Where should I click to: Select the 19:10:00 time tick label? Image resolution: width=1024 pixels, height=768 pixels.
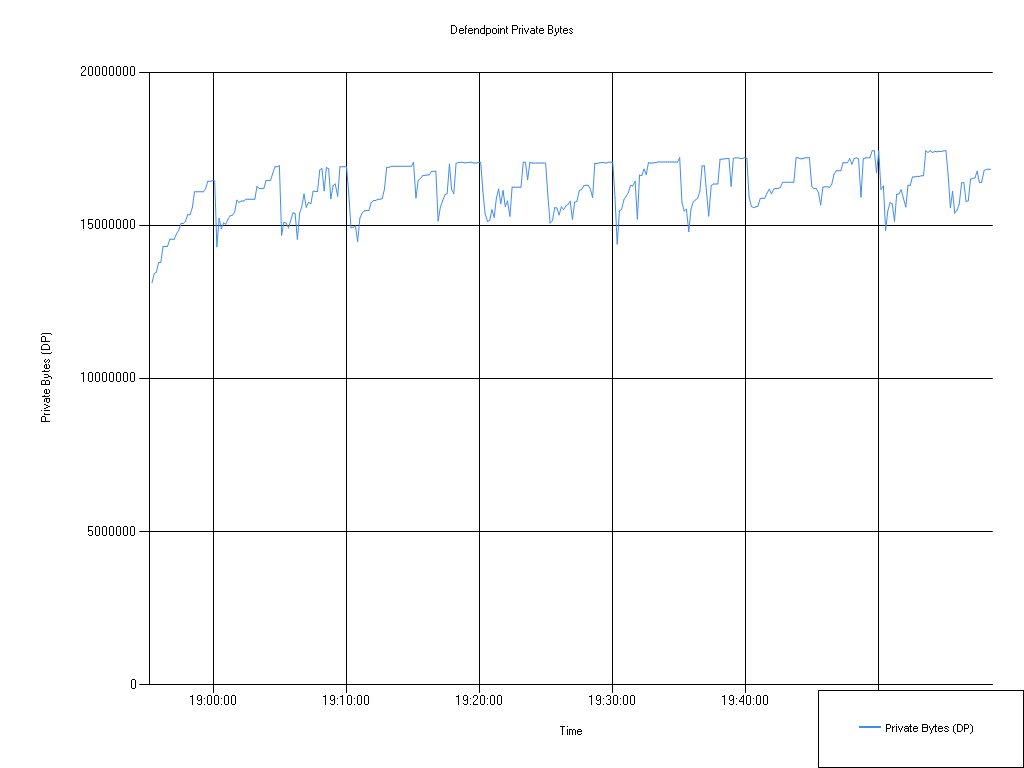coord(347,701)
